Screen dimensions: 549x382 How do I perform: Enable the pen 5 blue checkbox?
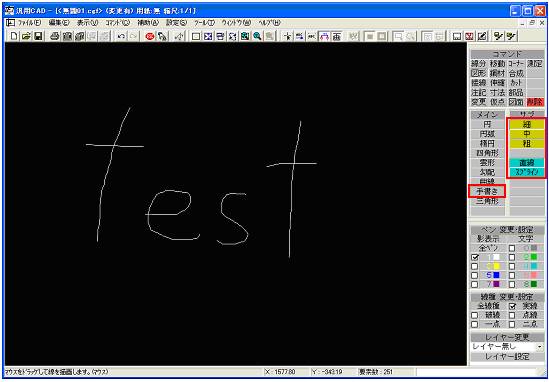pos(475,275)
